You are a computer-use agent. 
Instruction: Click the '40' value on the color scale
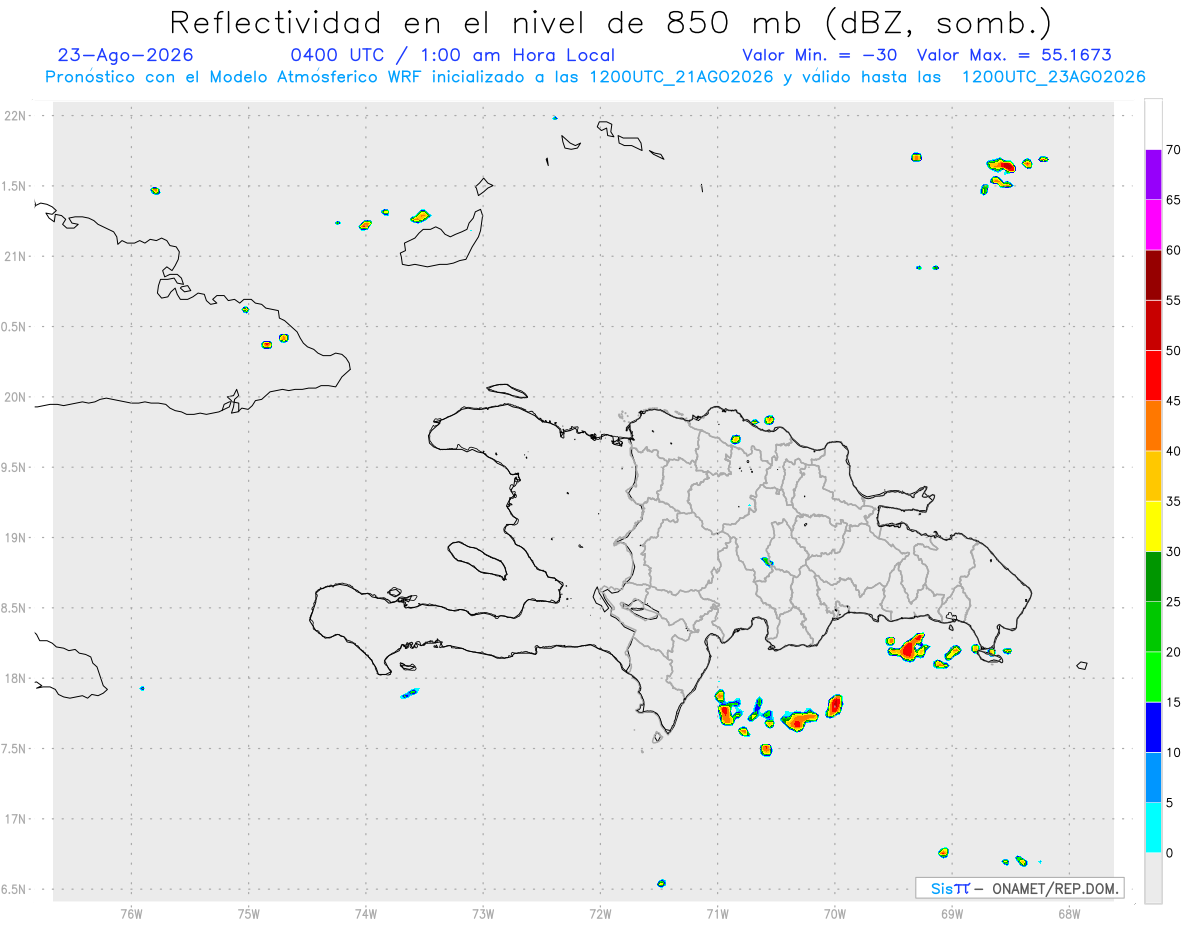coord(1174,451)
